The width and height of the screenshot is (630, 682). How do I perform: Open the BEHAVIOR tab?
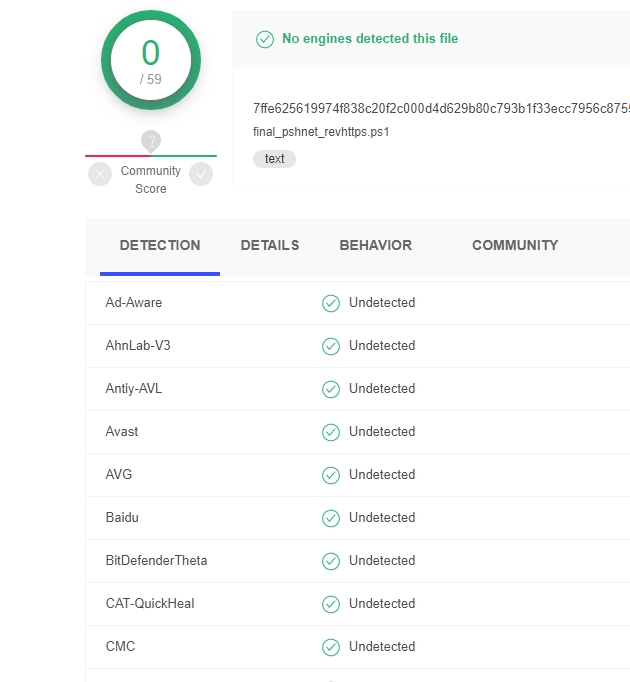pyautogui.click(x=375, y=245)
